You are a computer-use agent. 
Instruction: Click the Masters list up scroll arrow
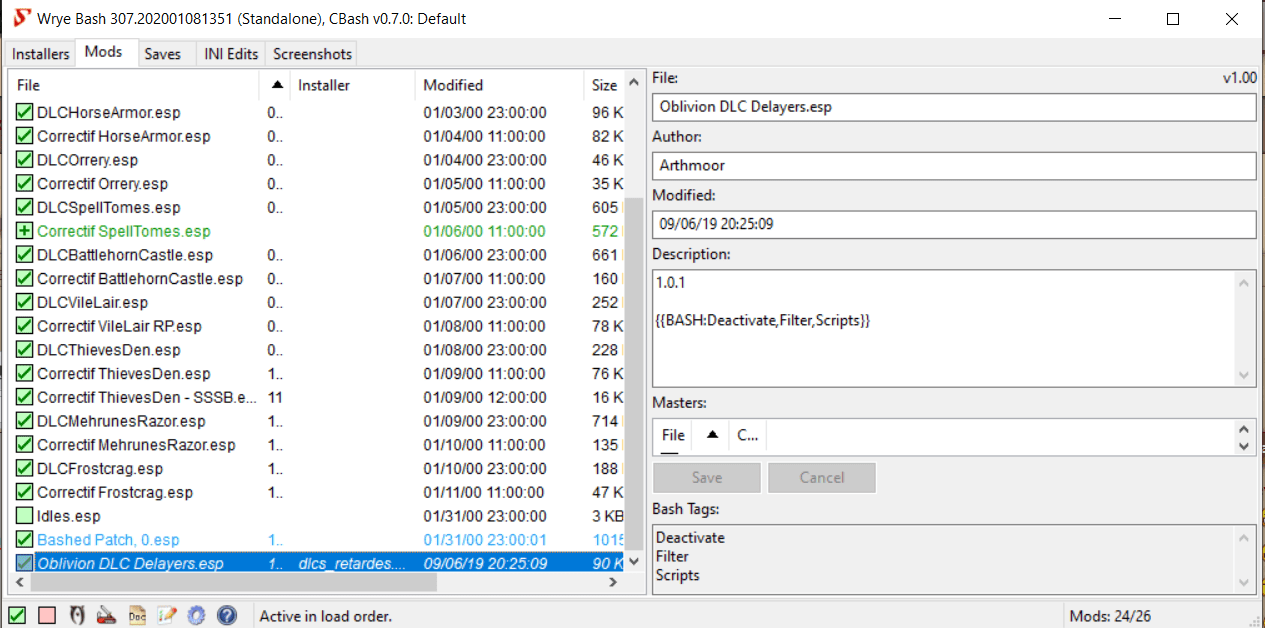click(1244, 428)
